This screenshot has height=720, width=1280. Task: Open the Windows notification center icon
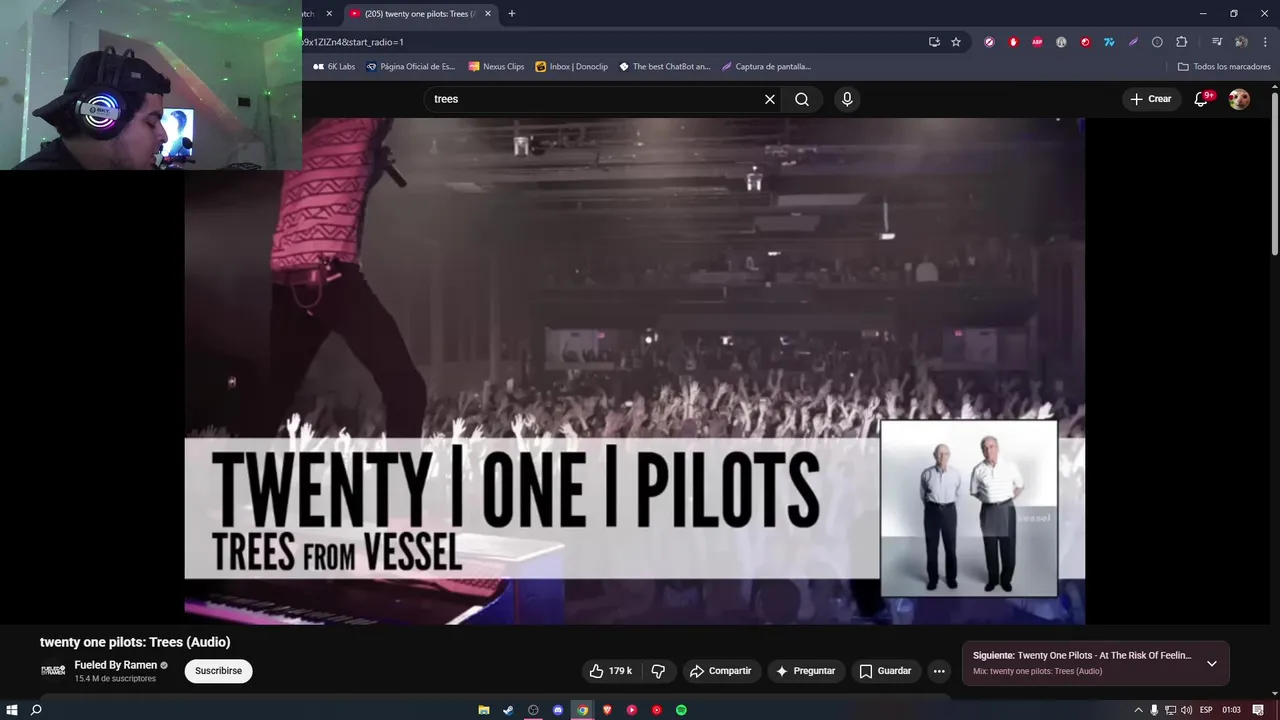[1258, 710]
